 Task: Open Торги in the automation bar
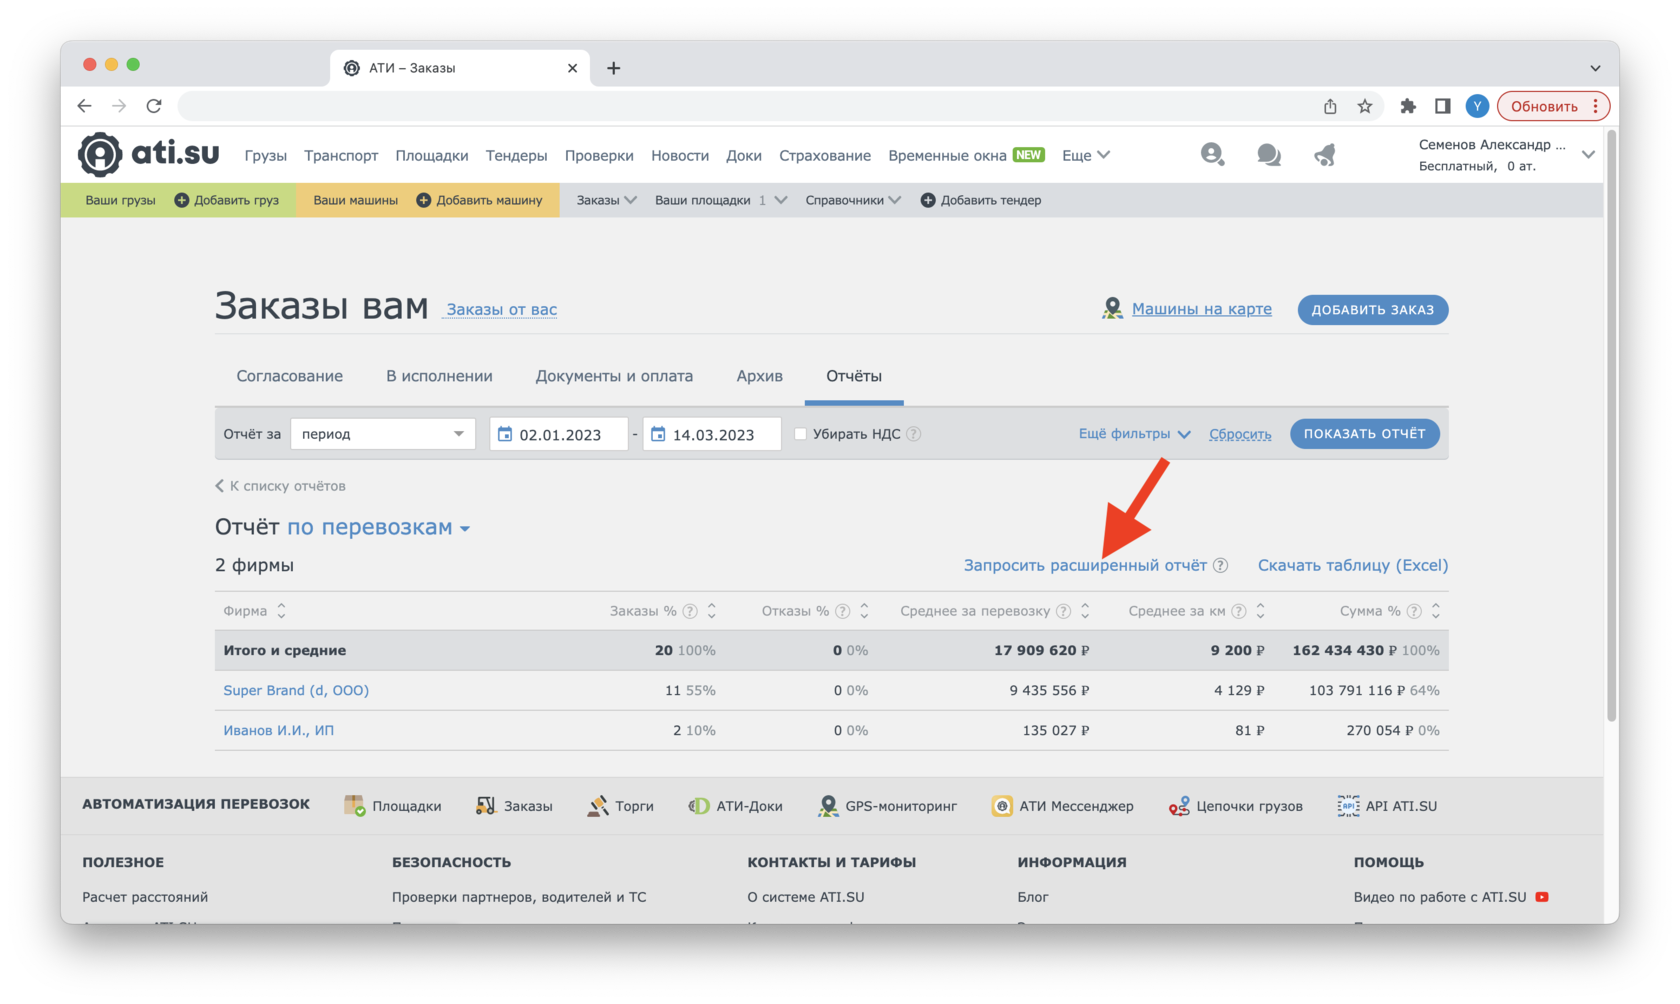[x=621, y=806]
